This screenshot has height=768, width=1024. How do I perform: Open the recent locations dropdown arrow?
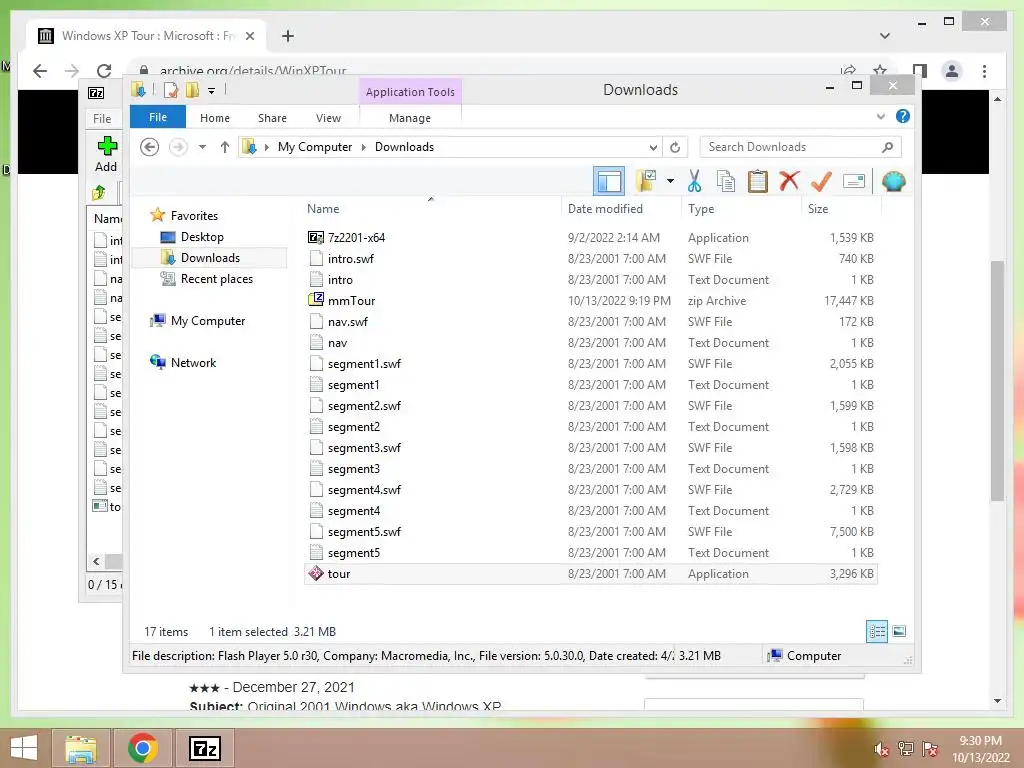202,147
